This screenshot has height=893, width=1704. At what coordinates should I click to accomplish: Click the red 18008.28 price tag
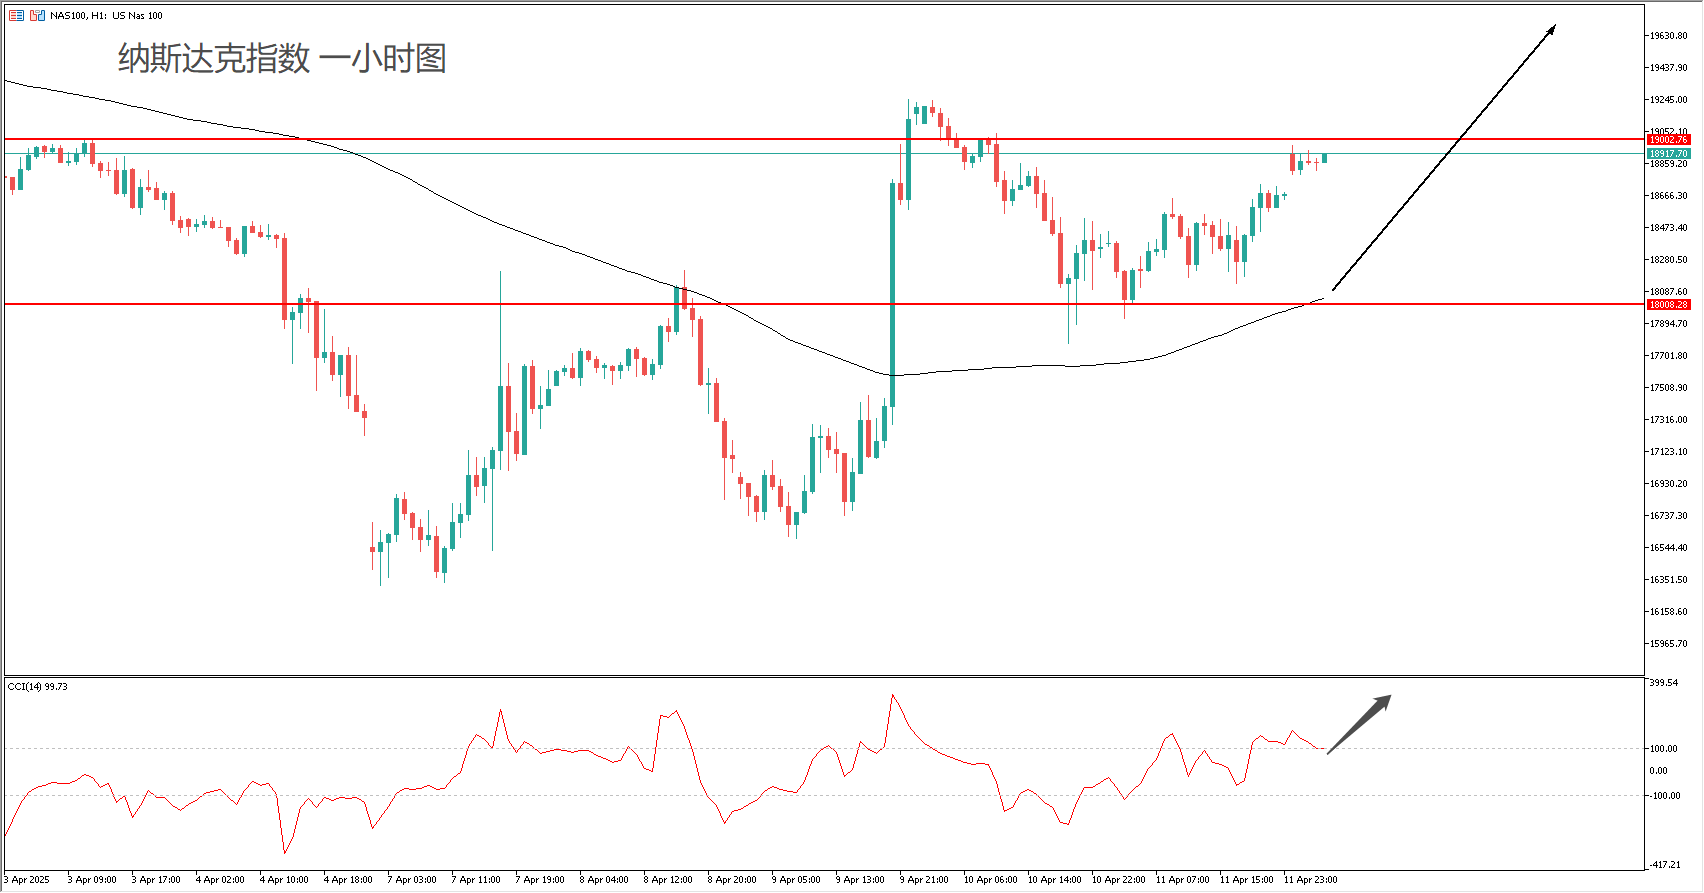click(x=1668, y=304)
